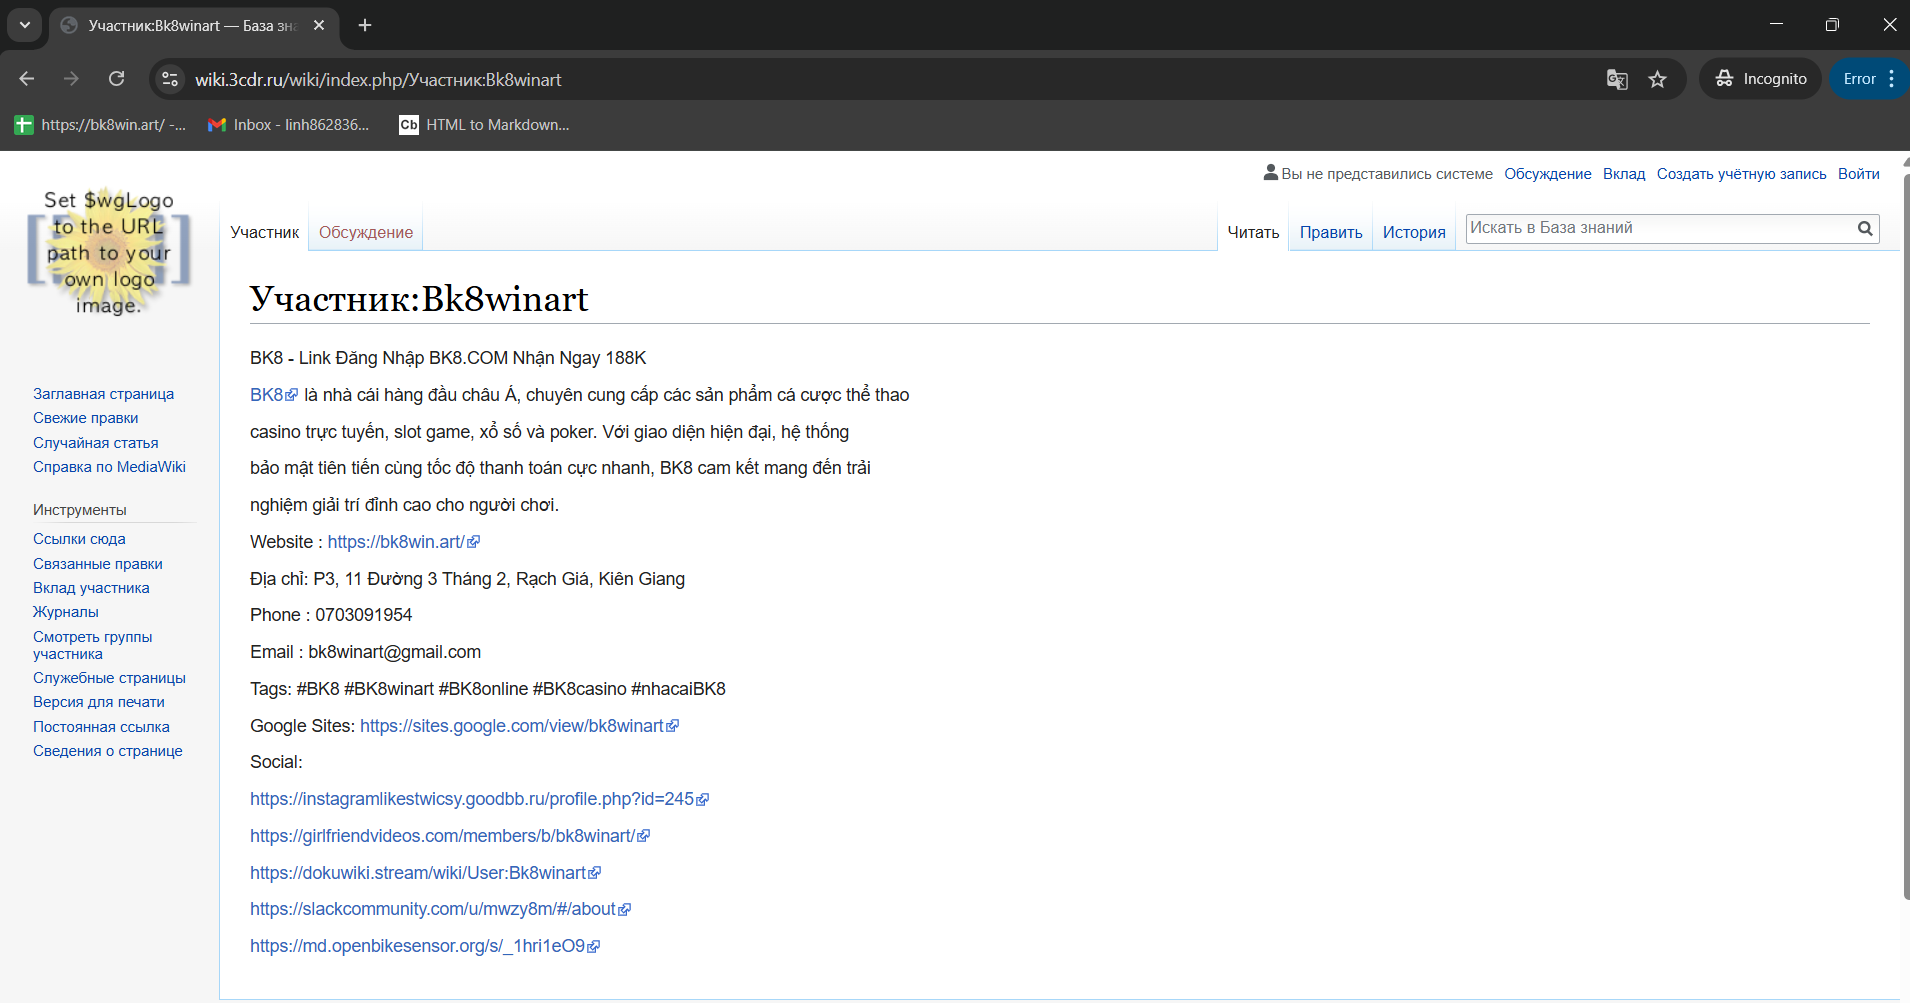Expand the tab search dropdown arrow
Image resolution: width=1910 pixels, height=1003 pixels.
(x=25, y=25)
